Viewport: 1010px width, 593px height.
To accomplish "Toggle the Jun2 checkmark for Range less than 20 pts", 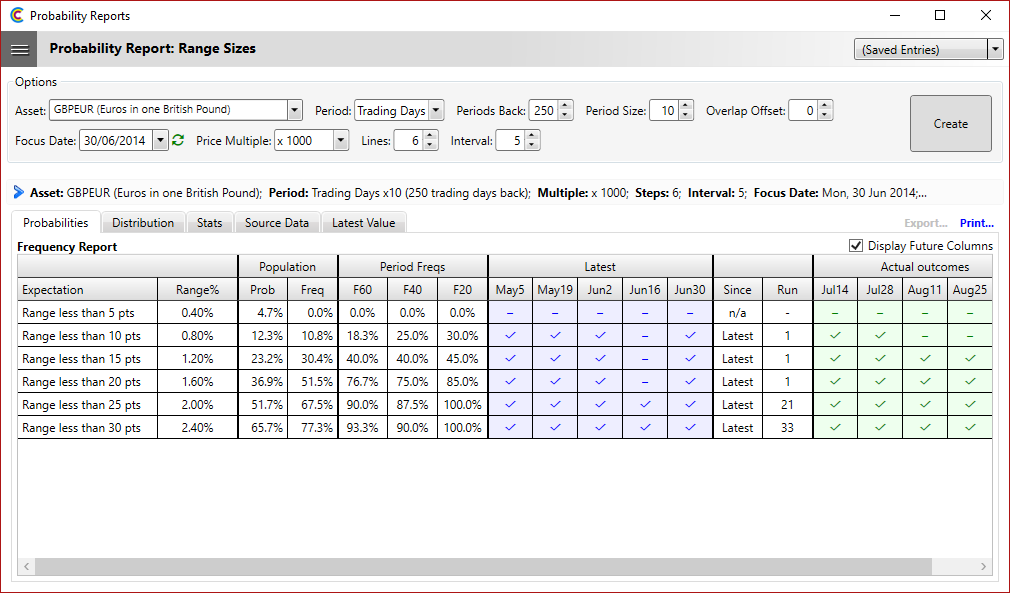I will (600, 381).
